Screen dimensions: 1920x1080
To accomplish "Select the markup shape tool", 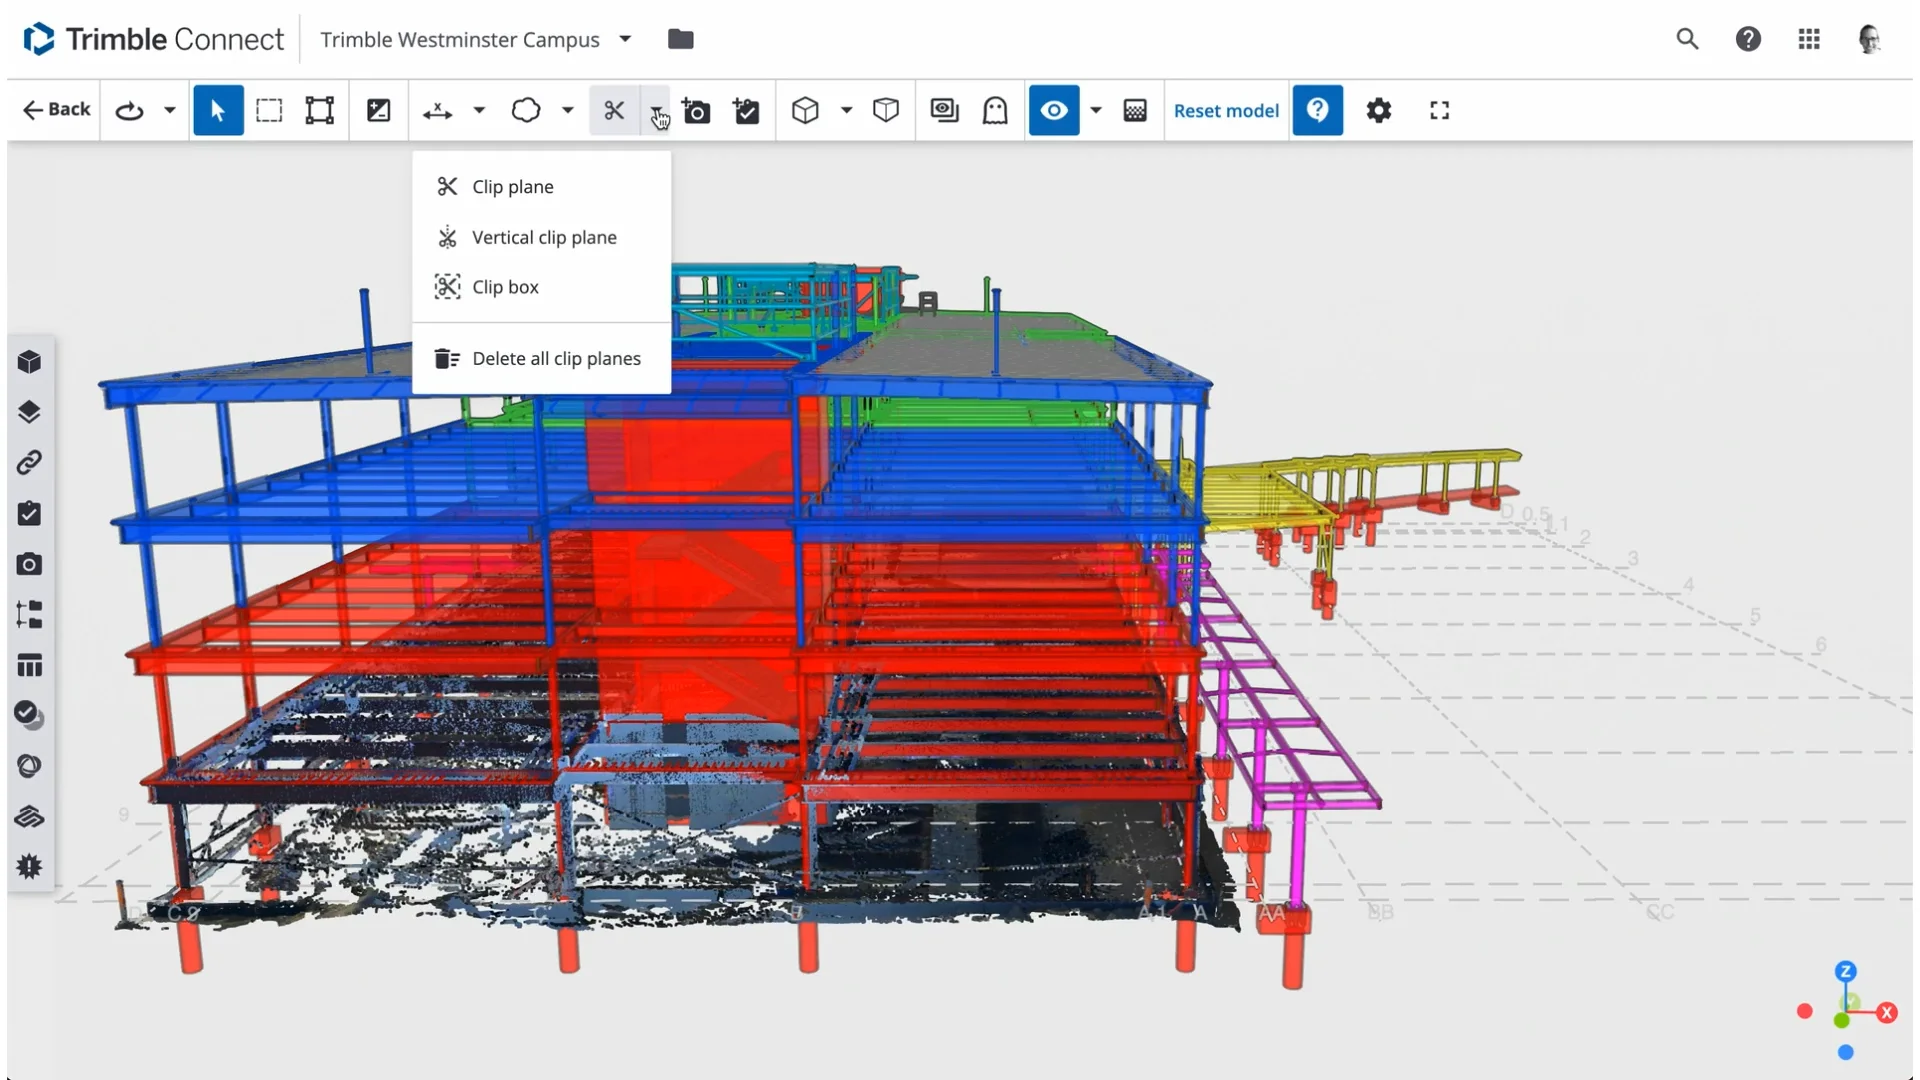I will 526,110.
